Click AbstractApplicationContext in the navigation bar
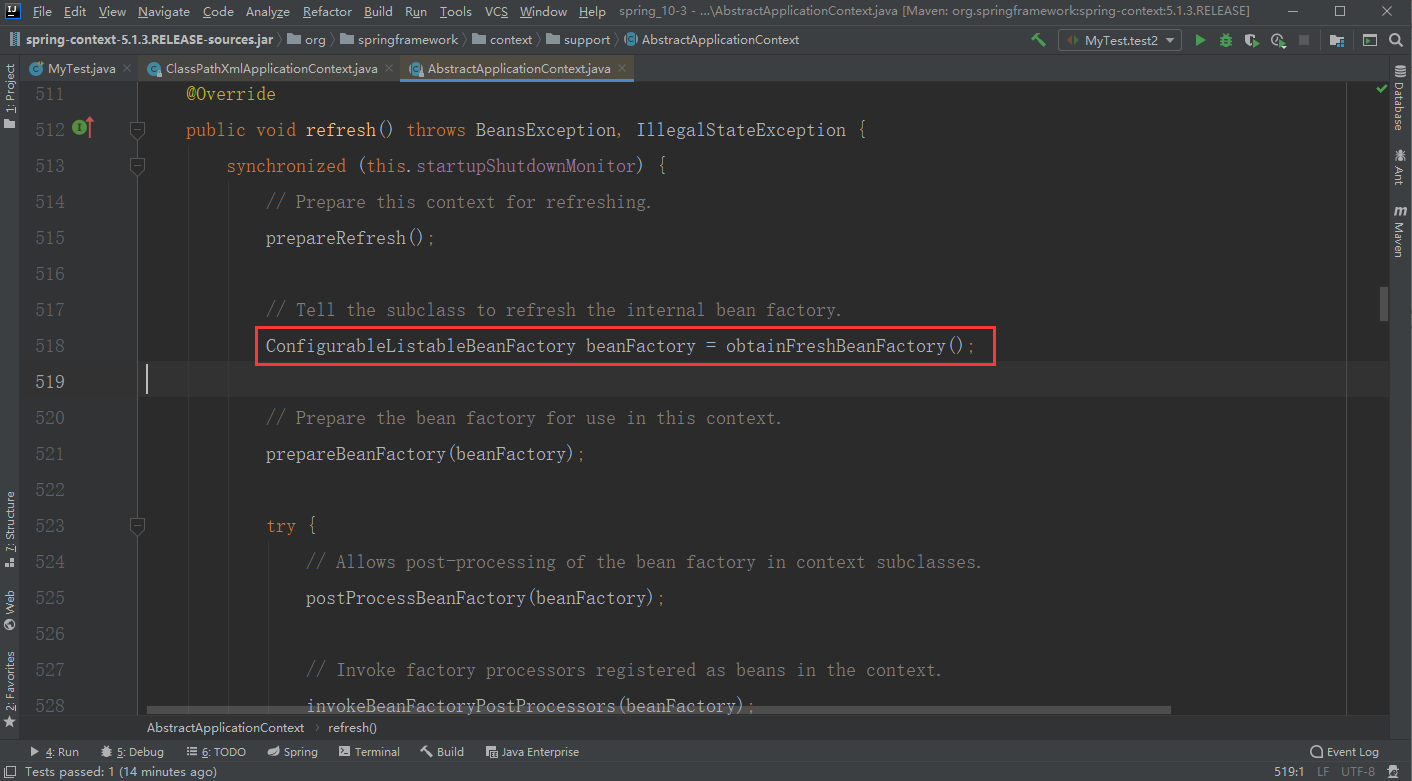This screenshot has width=1412, height=781. pyautogui.click(x=711, y=40)
